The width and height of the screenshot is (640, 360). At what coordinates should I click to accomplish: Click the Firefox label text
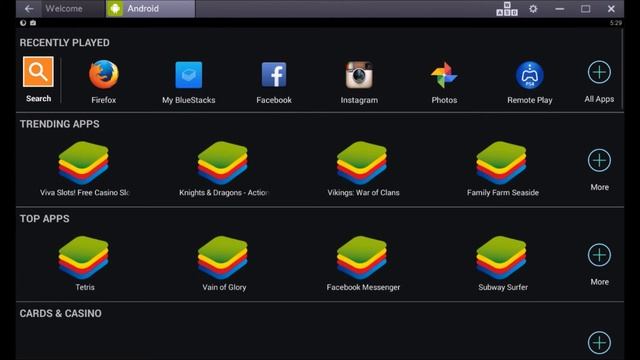[x=104, y=100]
